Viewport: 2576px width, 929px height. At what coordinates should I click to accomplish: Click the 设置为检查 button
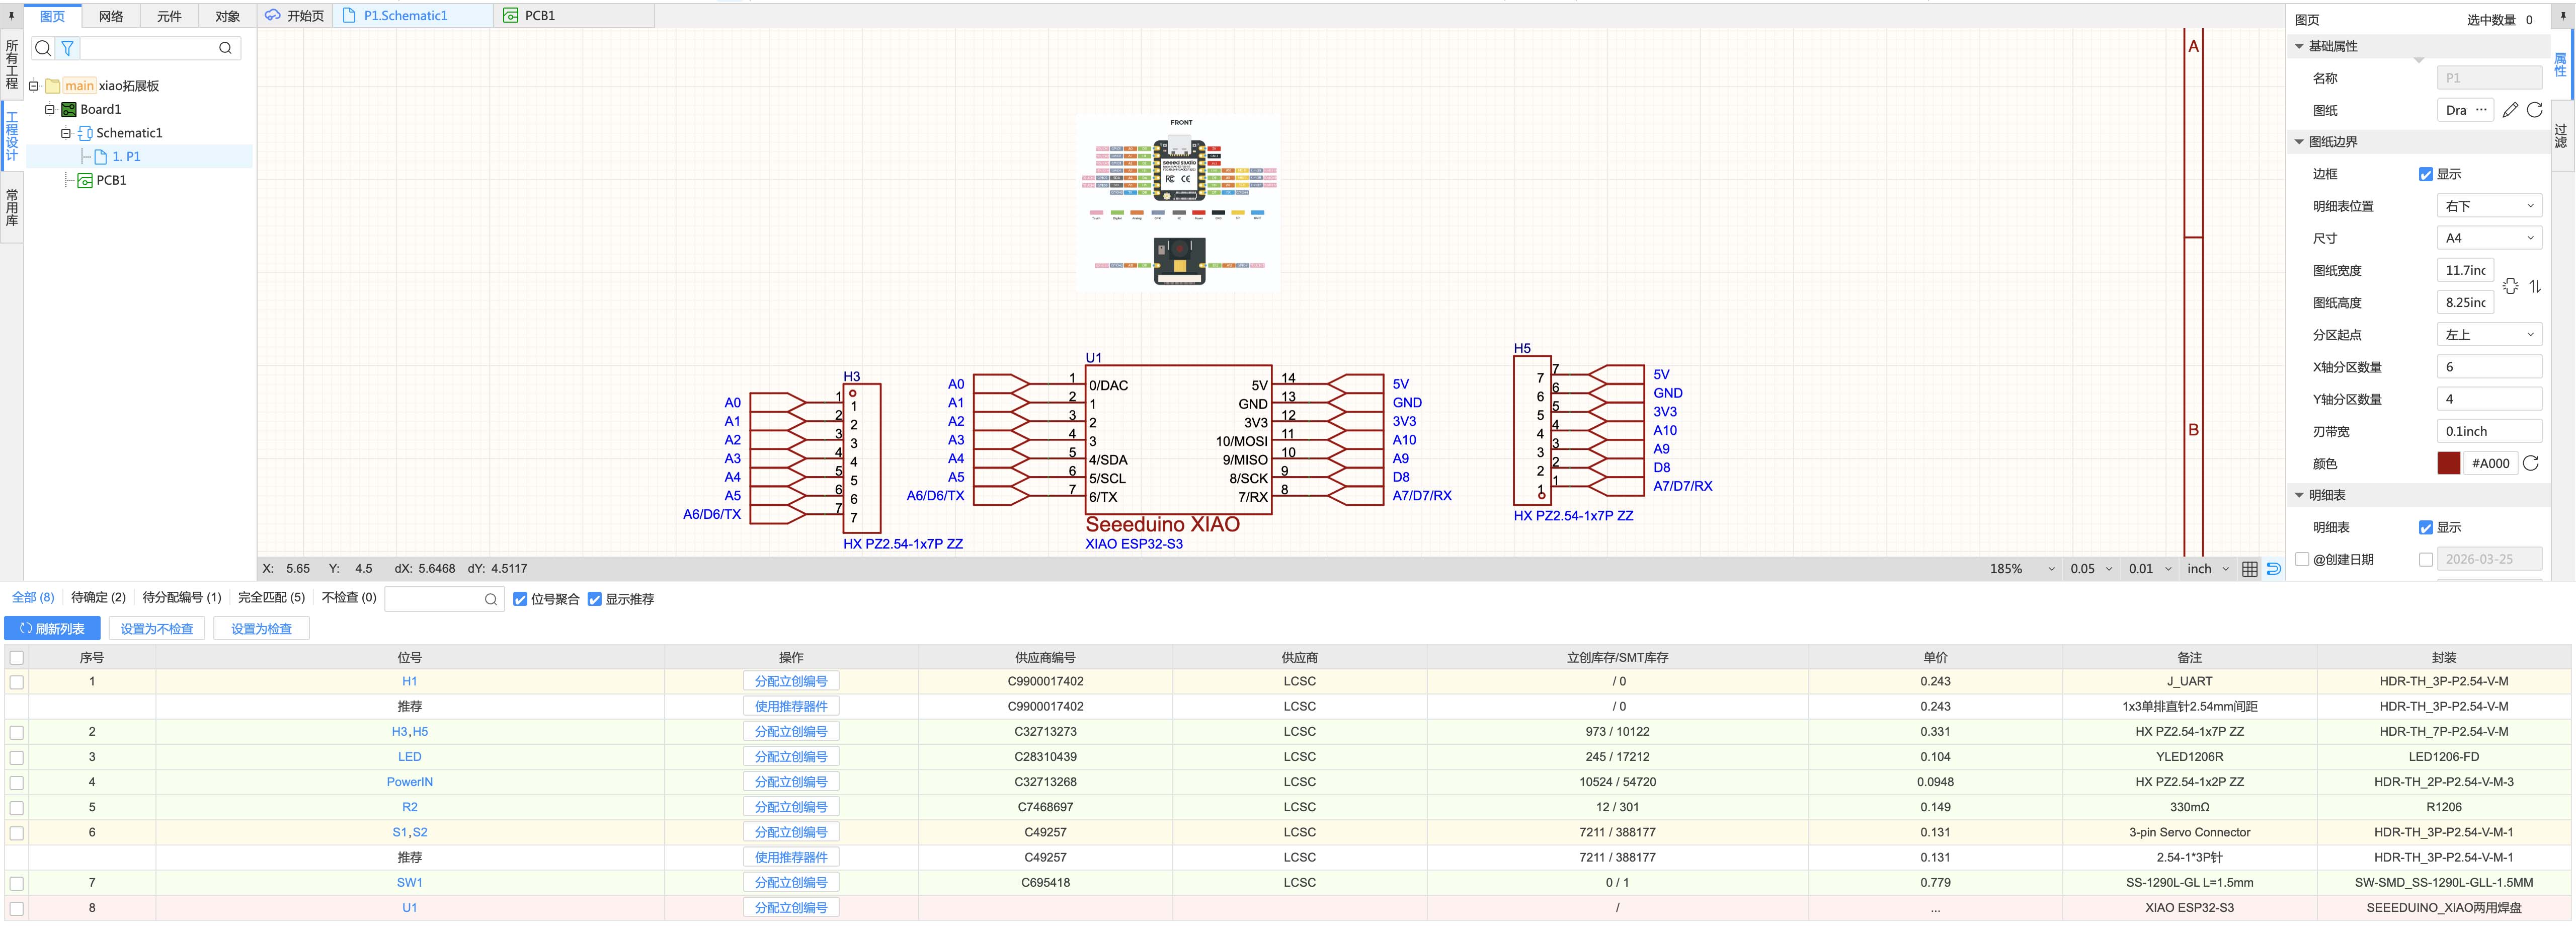261,629
